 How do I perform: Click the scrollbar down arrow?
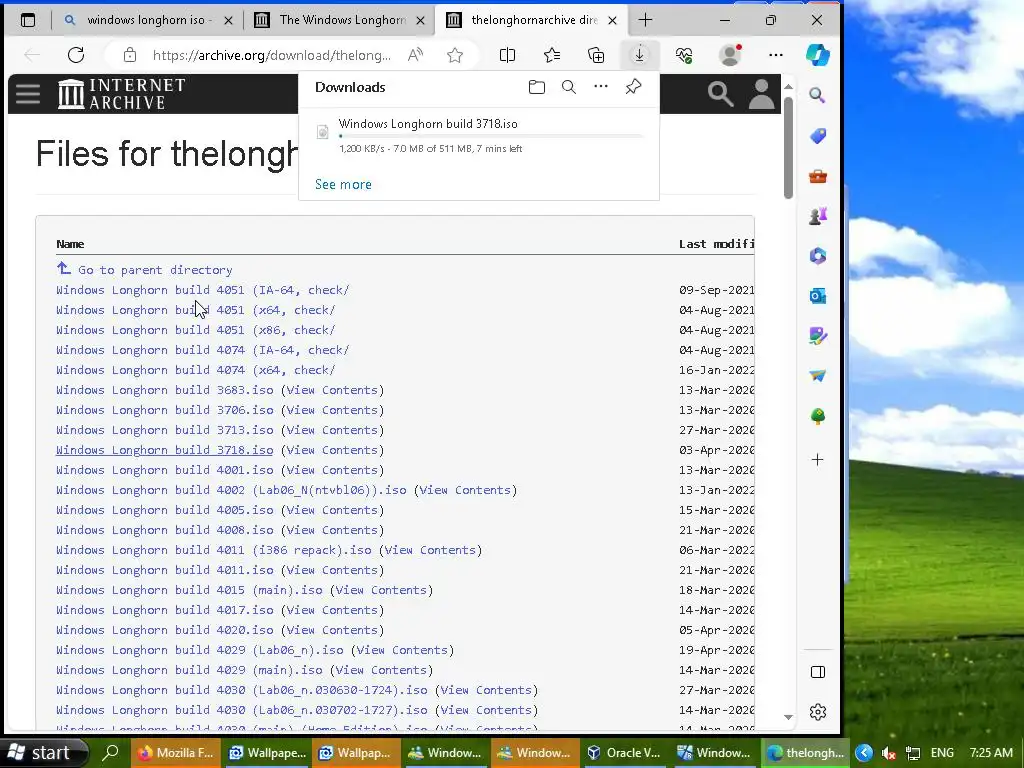(x=788, y=717)
